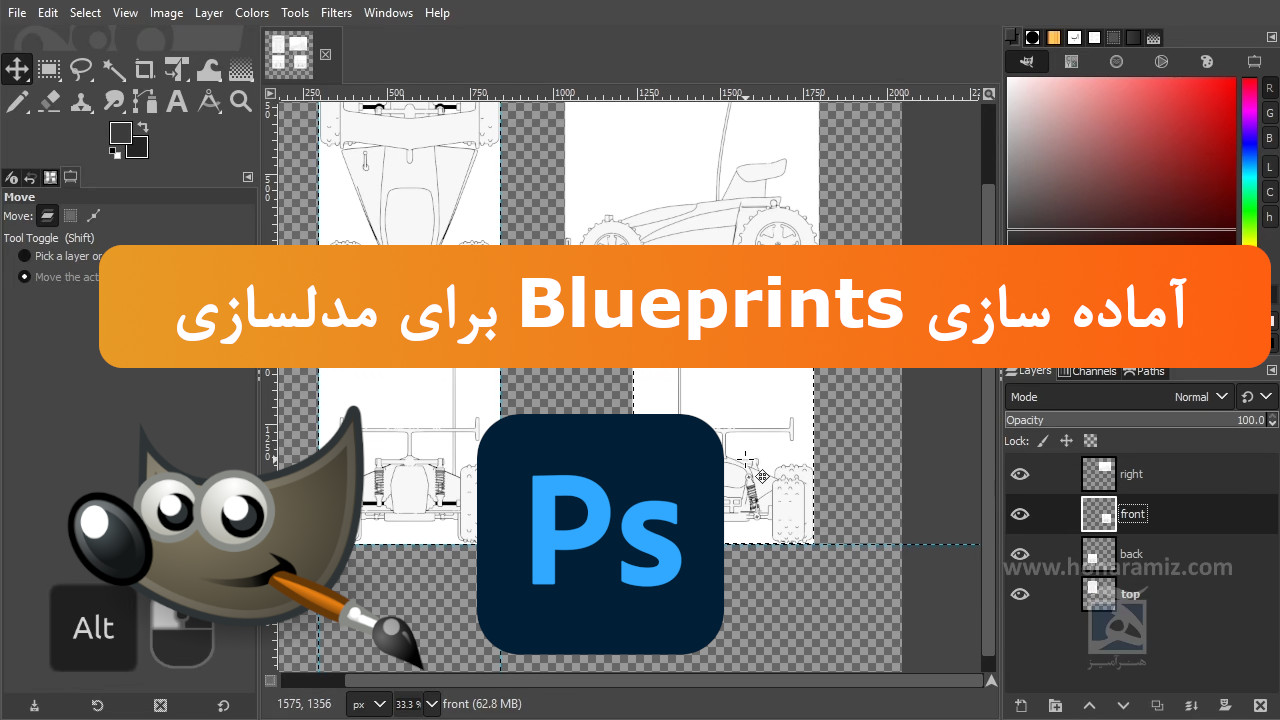The width and height of the screenshot is (1280, 720).
Task: Open the layer Mode Normal dropdown
Action: coord(1120,397)
